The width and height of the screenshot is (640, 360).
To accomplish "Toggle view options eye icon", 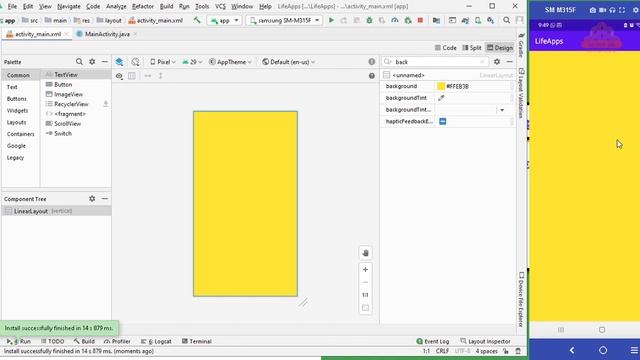I will [x=119, y=76].
